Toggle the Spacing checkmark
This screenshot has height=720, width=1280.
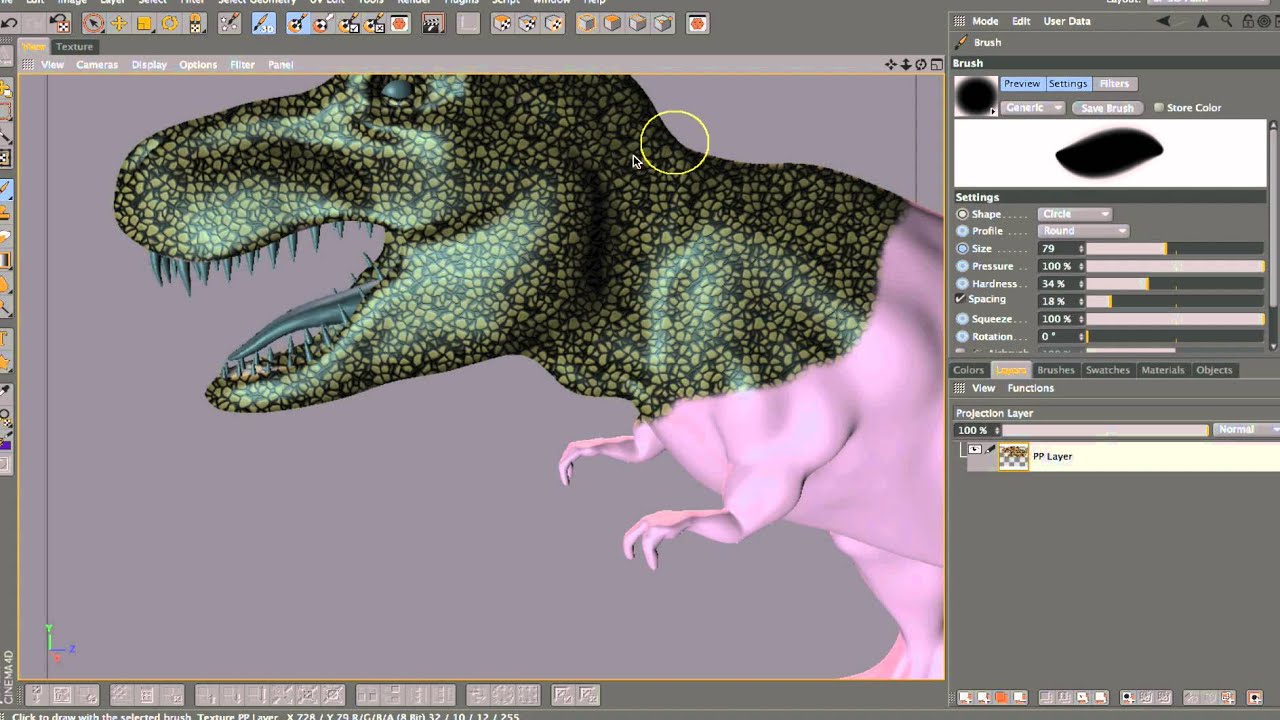(961, 299)
